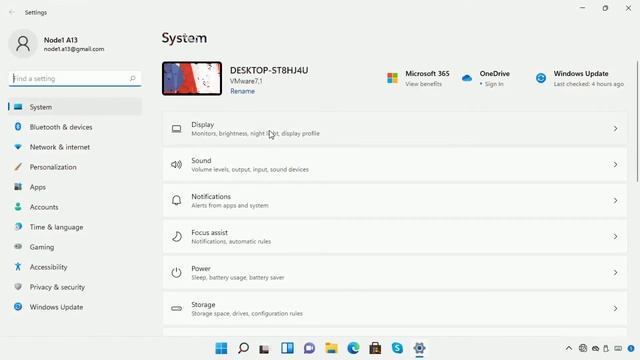This screenshot has height=360, width=640.
Task: Expand the Notifications row chevron
Action: pos(615,201)
